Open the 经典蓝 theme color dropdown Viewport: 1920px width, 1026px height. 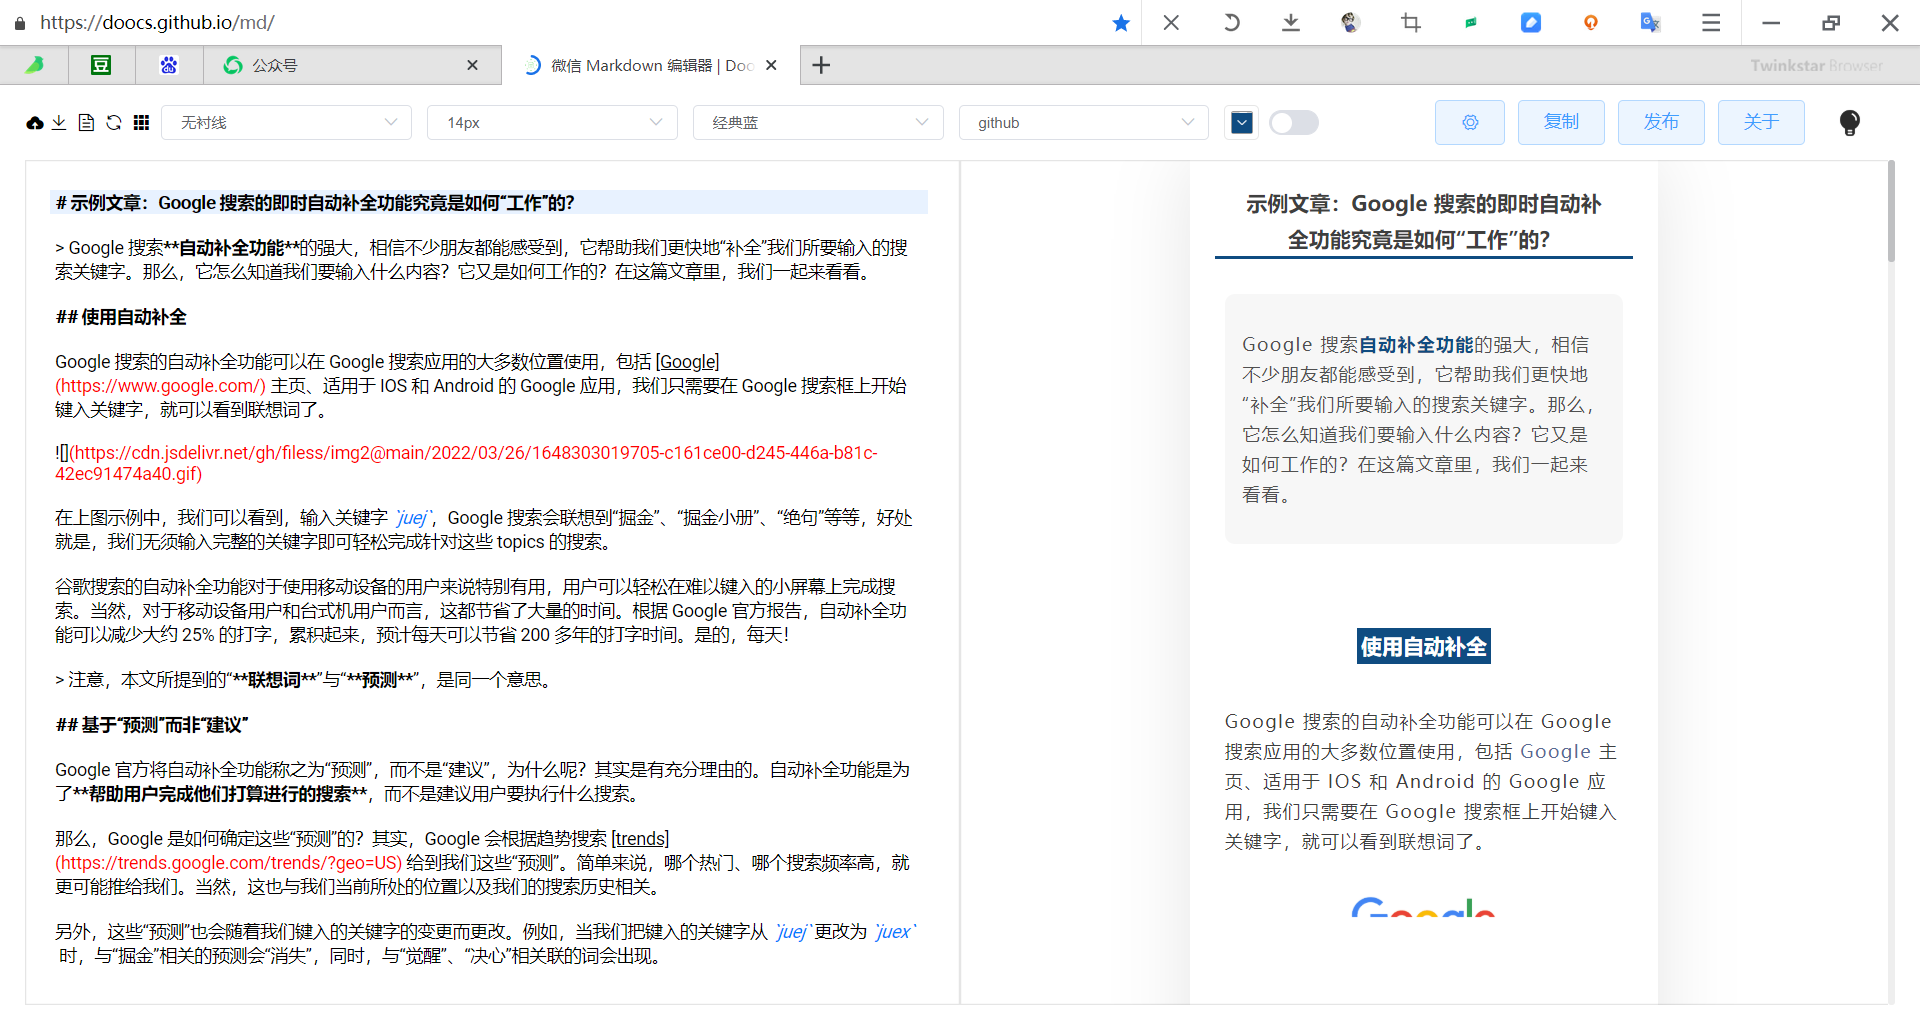[x=818, y=122]
